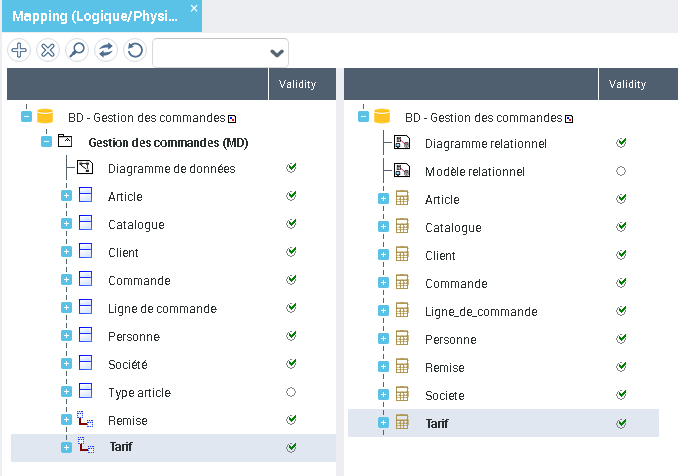Click the Type article empty validity circle
This screenshot has height=476, width=678.
coord(291,392)
